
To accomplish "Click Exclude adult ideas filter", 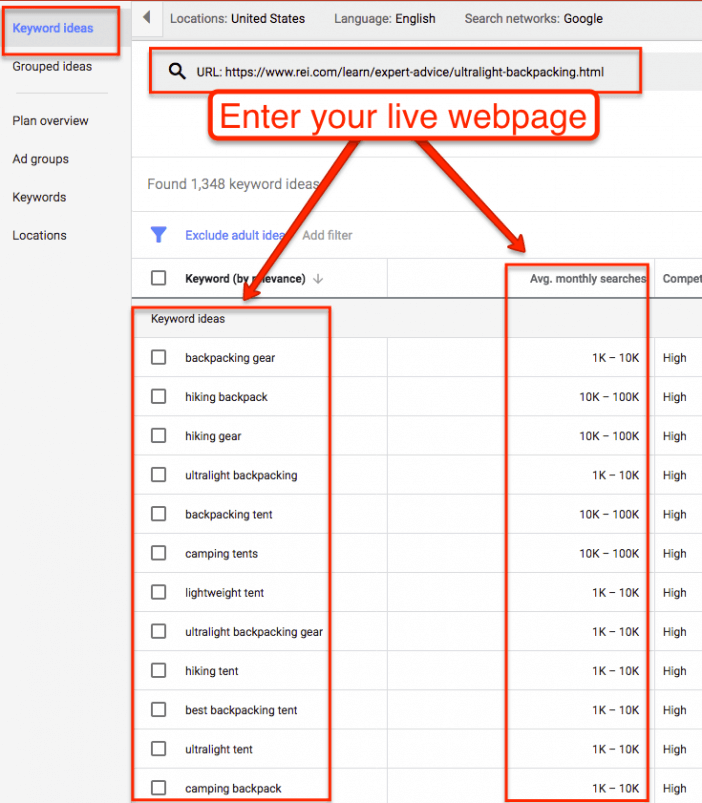I will 236,235.
